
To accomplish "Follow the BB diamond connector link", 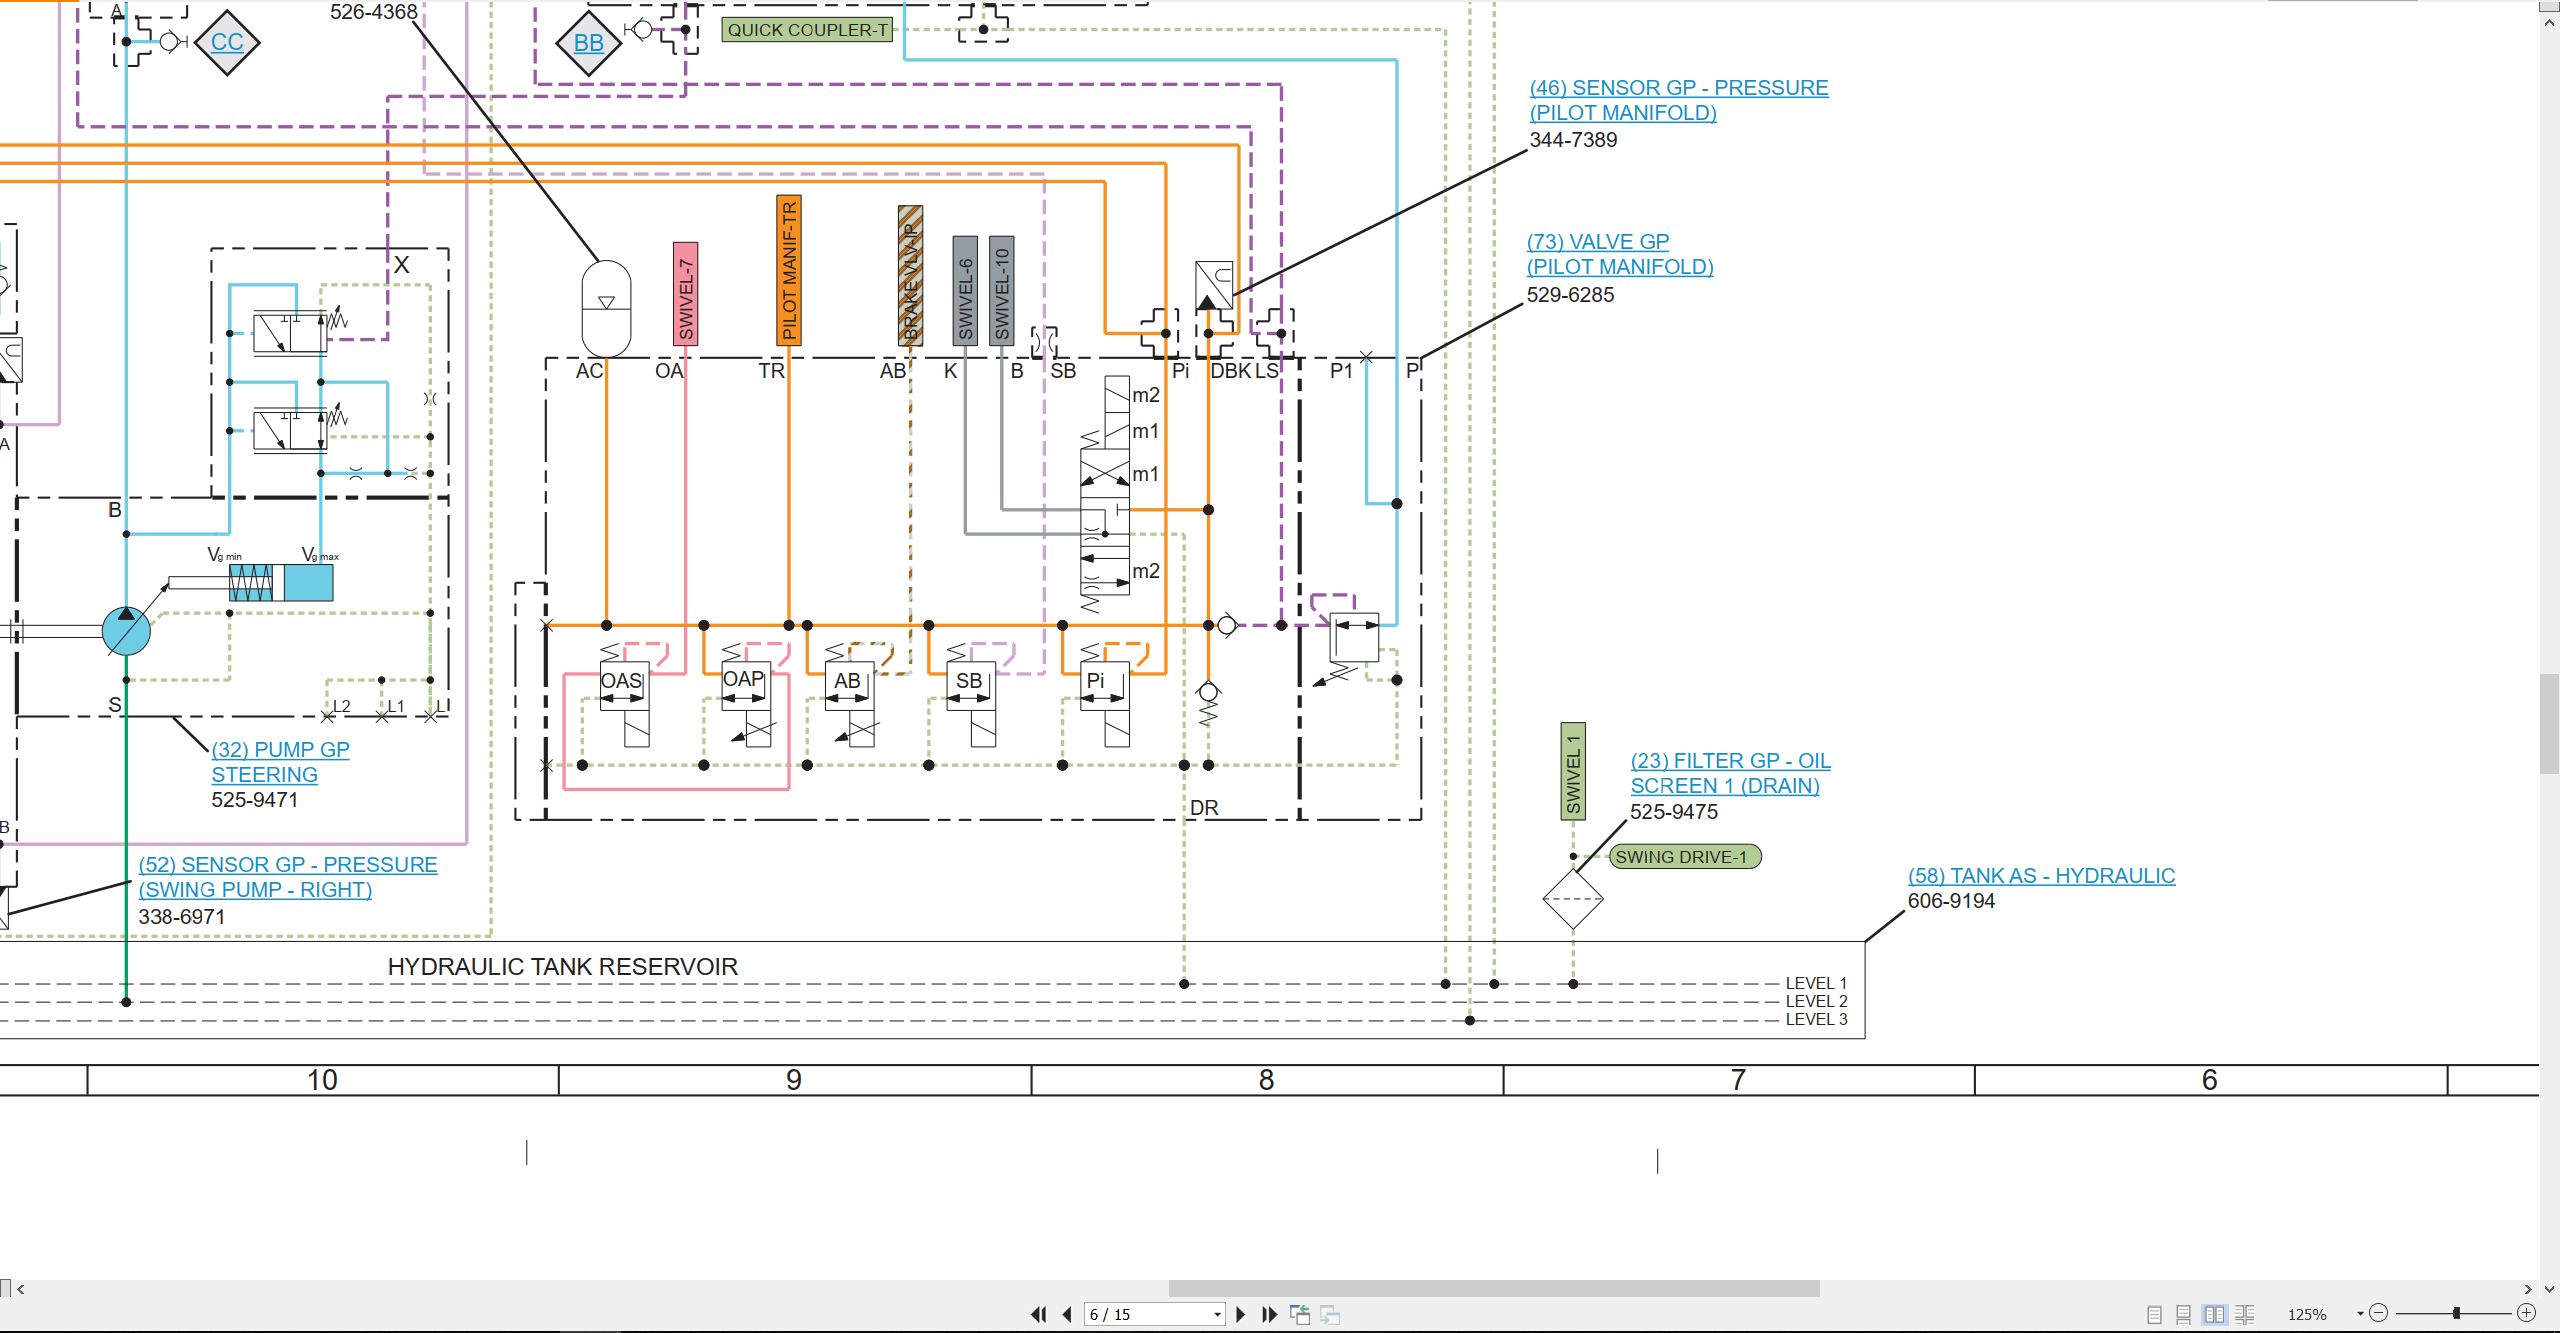I will 588,43.
